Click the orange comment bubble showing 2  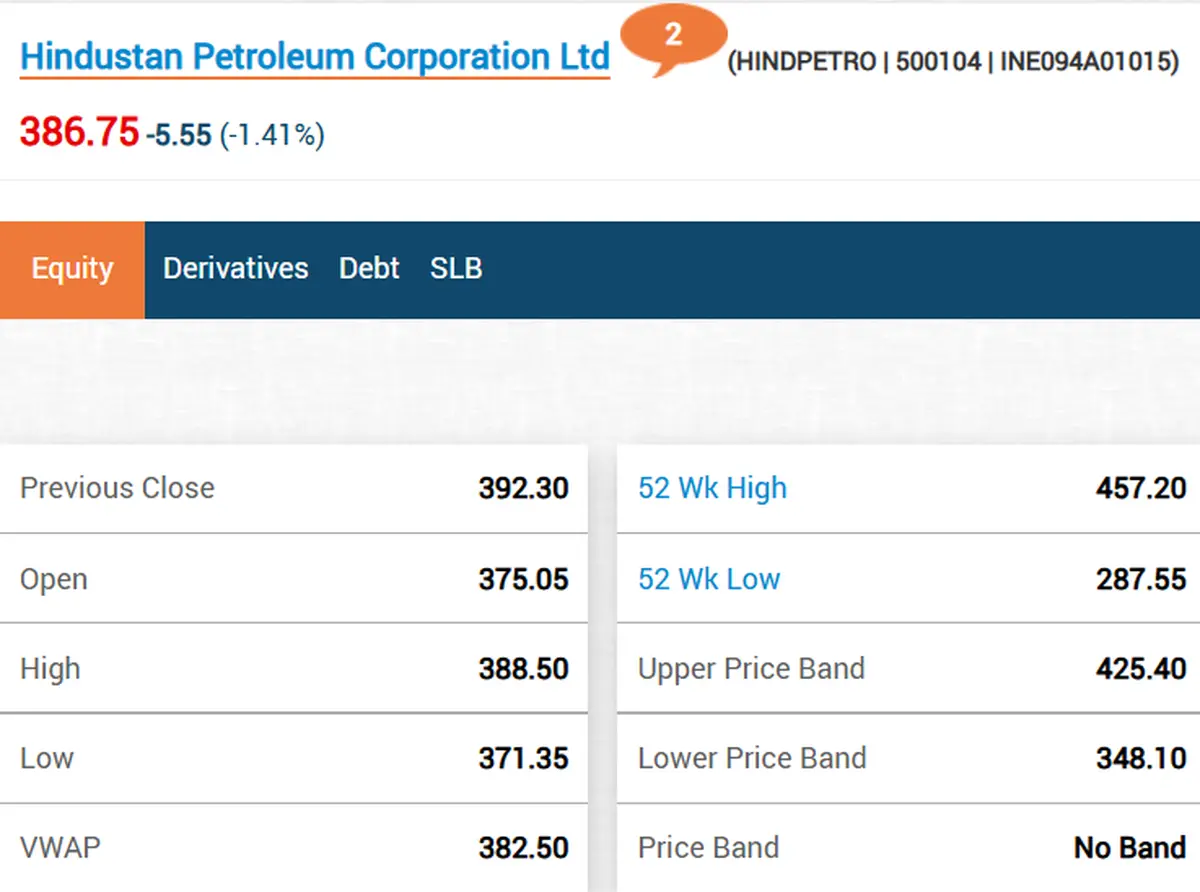point(673,37)
